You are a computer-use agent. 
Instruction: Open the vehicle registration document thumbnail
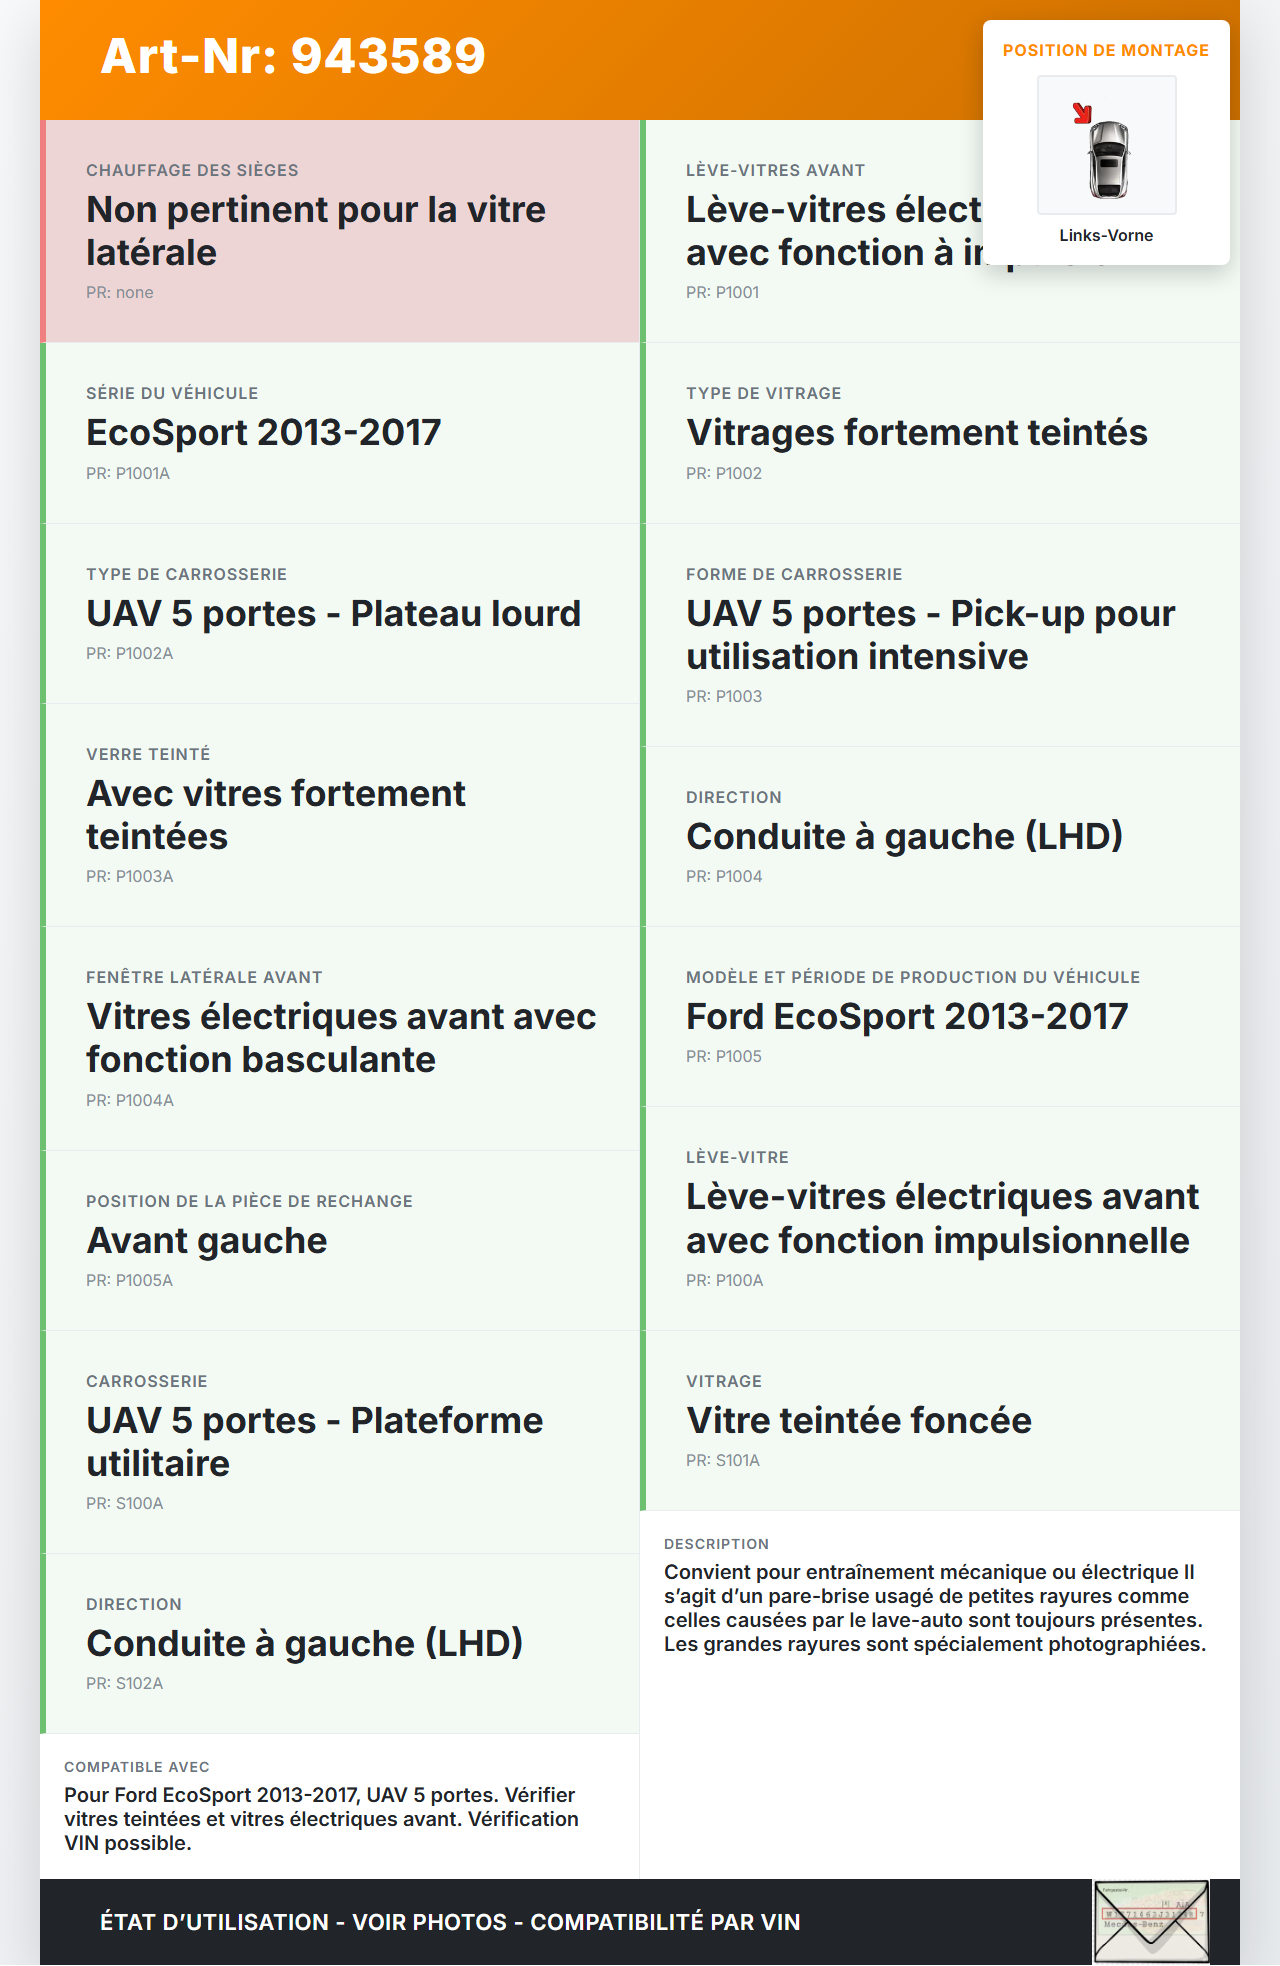coord(1151,1921)
